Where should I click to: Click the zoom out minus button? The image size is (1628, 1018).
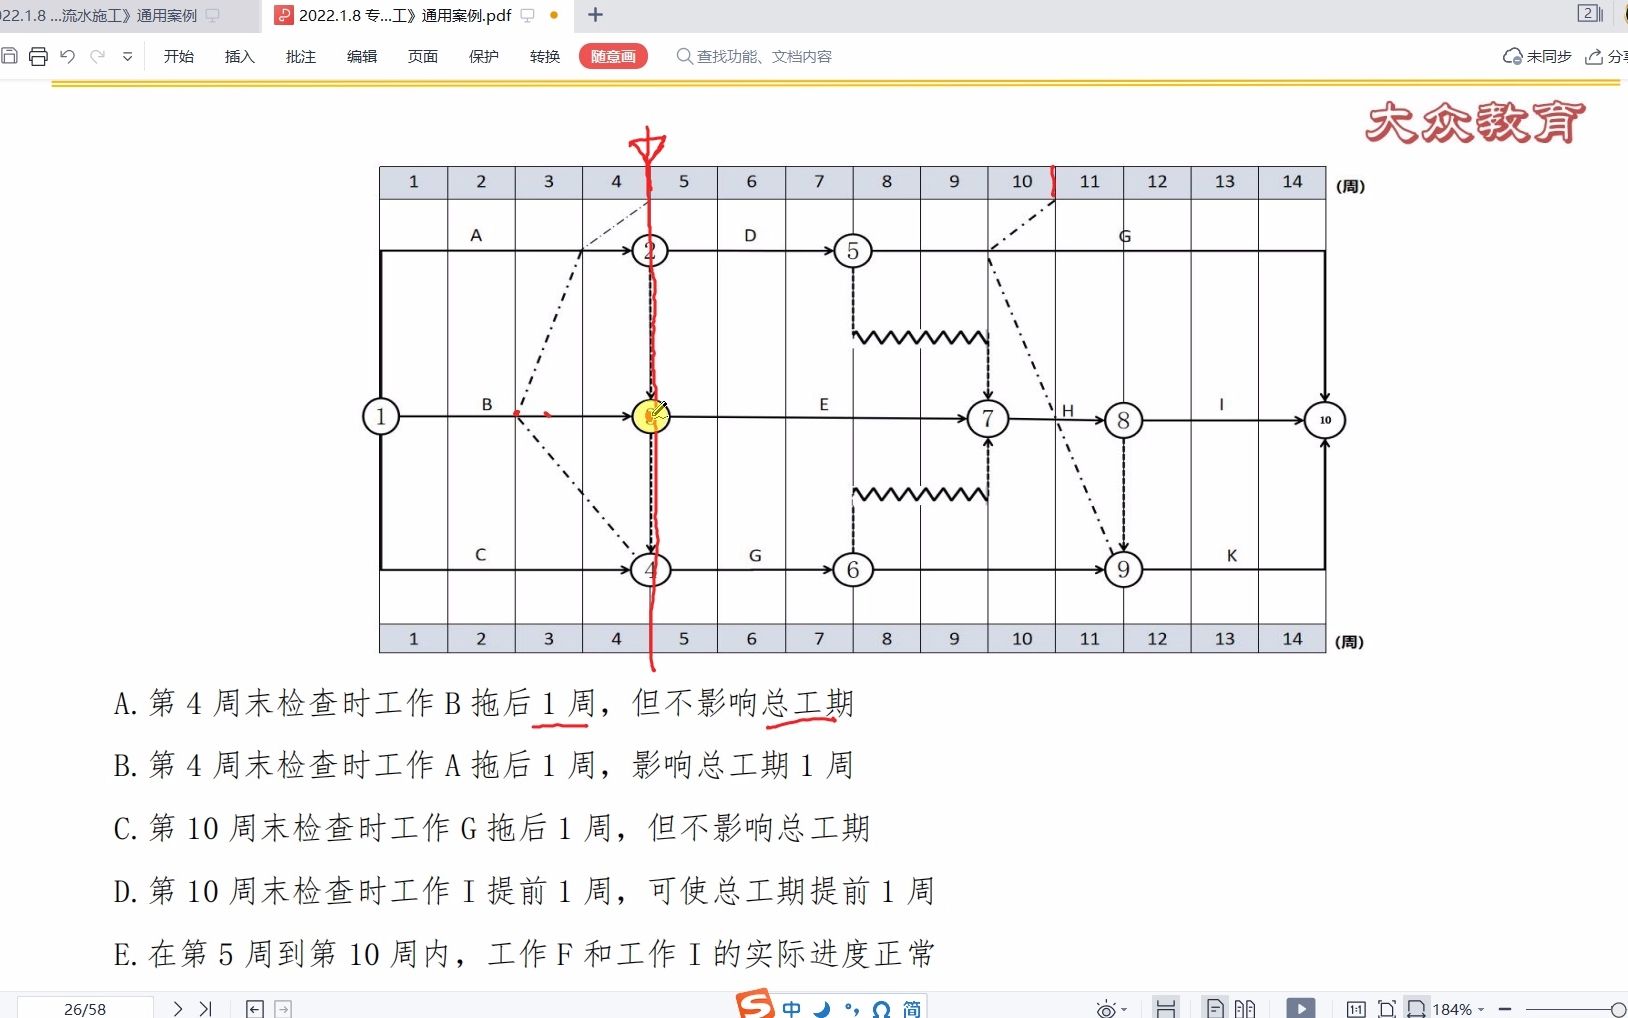[1504, 1009]
